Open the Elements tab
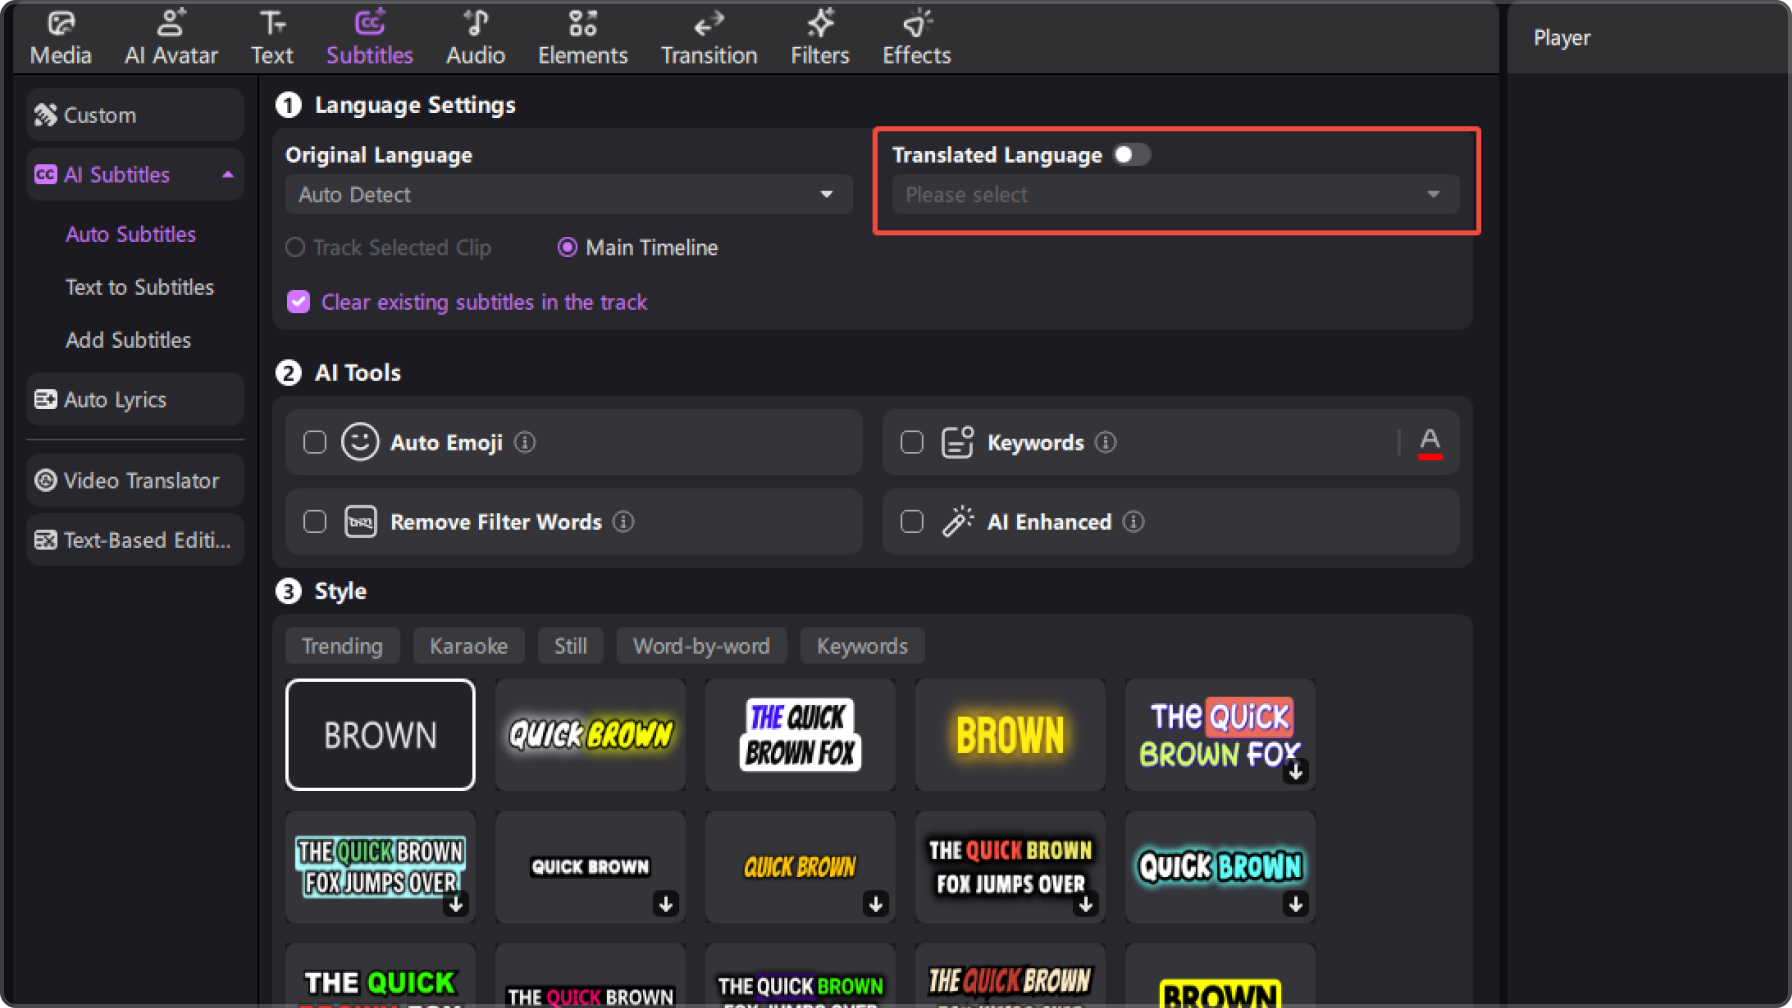The width and height of the screenshot is (1792, 1008). pyautogui.click(x=583, y=38)
